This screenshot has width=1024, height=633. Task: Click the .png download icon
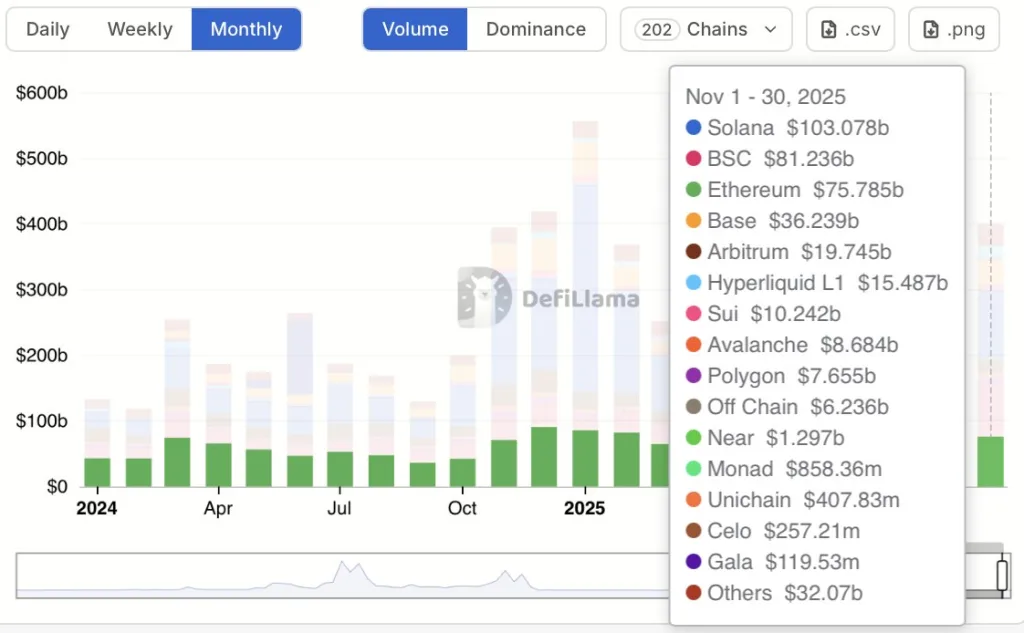931,30
